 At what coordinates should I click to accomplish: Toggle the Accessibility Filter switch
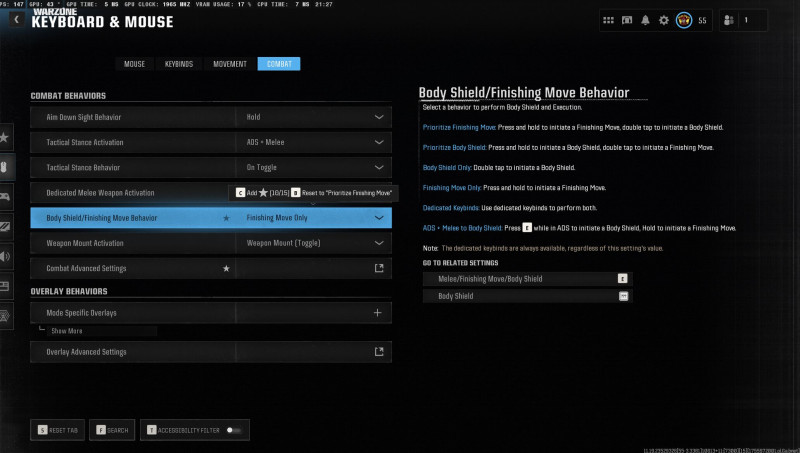[x=234, y=430]
